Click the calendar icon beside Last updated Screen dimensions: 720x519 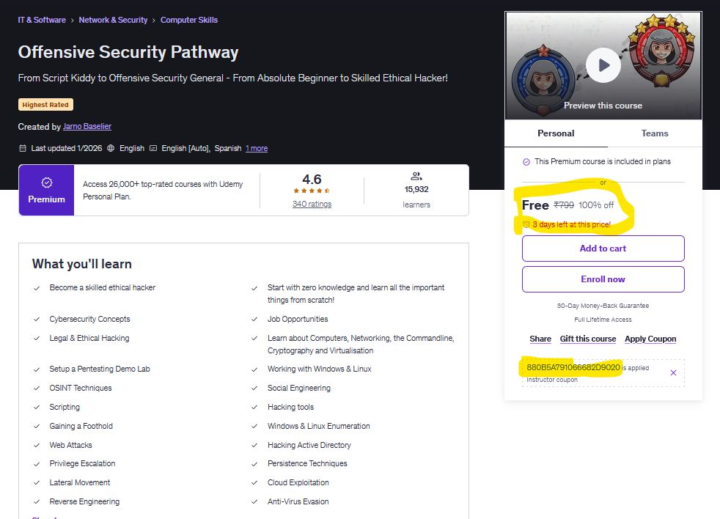[x=22, y=148]
